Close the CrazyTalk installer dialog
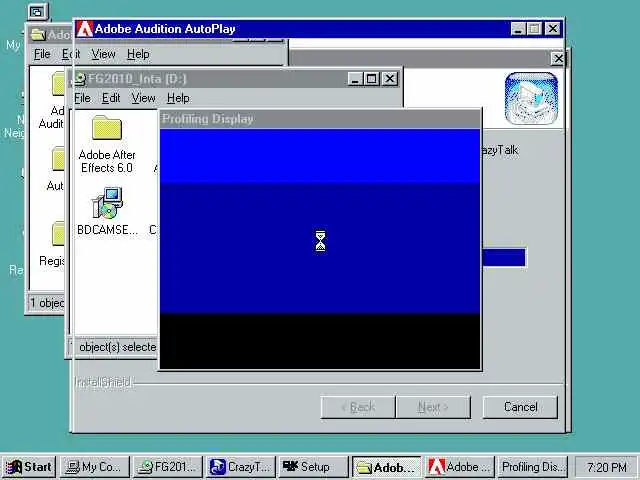Viewport: 640px width, 480px height. click(558, 59)
